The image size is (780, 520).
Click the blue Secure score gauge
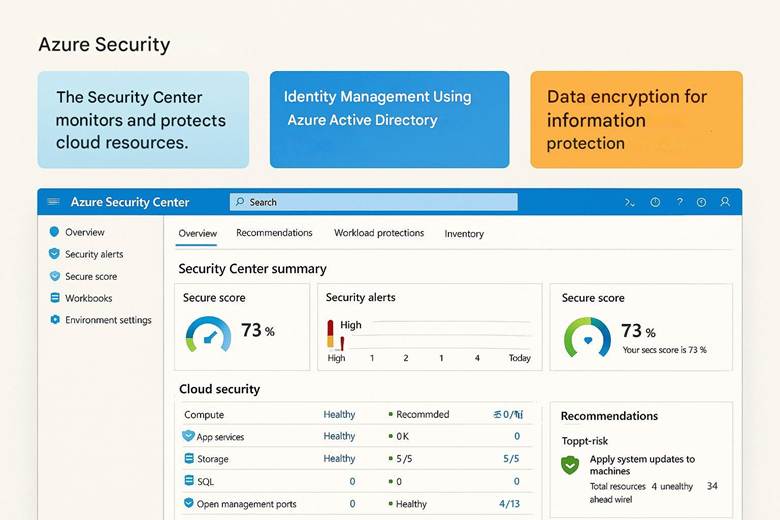click(208, 334)
